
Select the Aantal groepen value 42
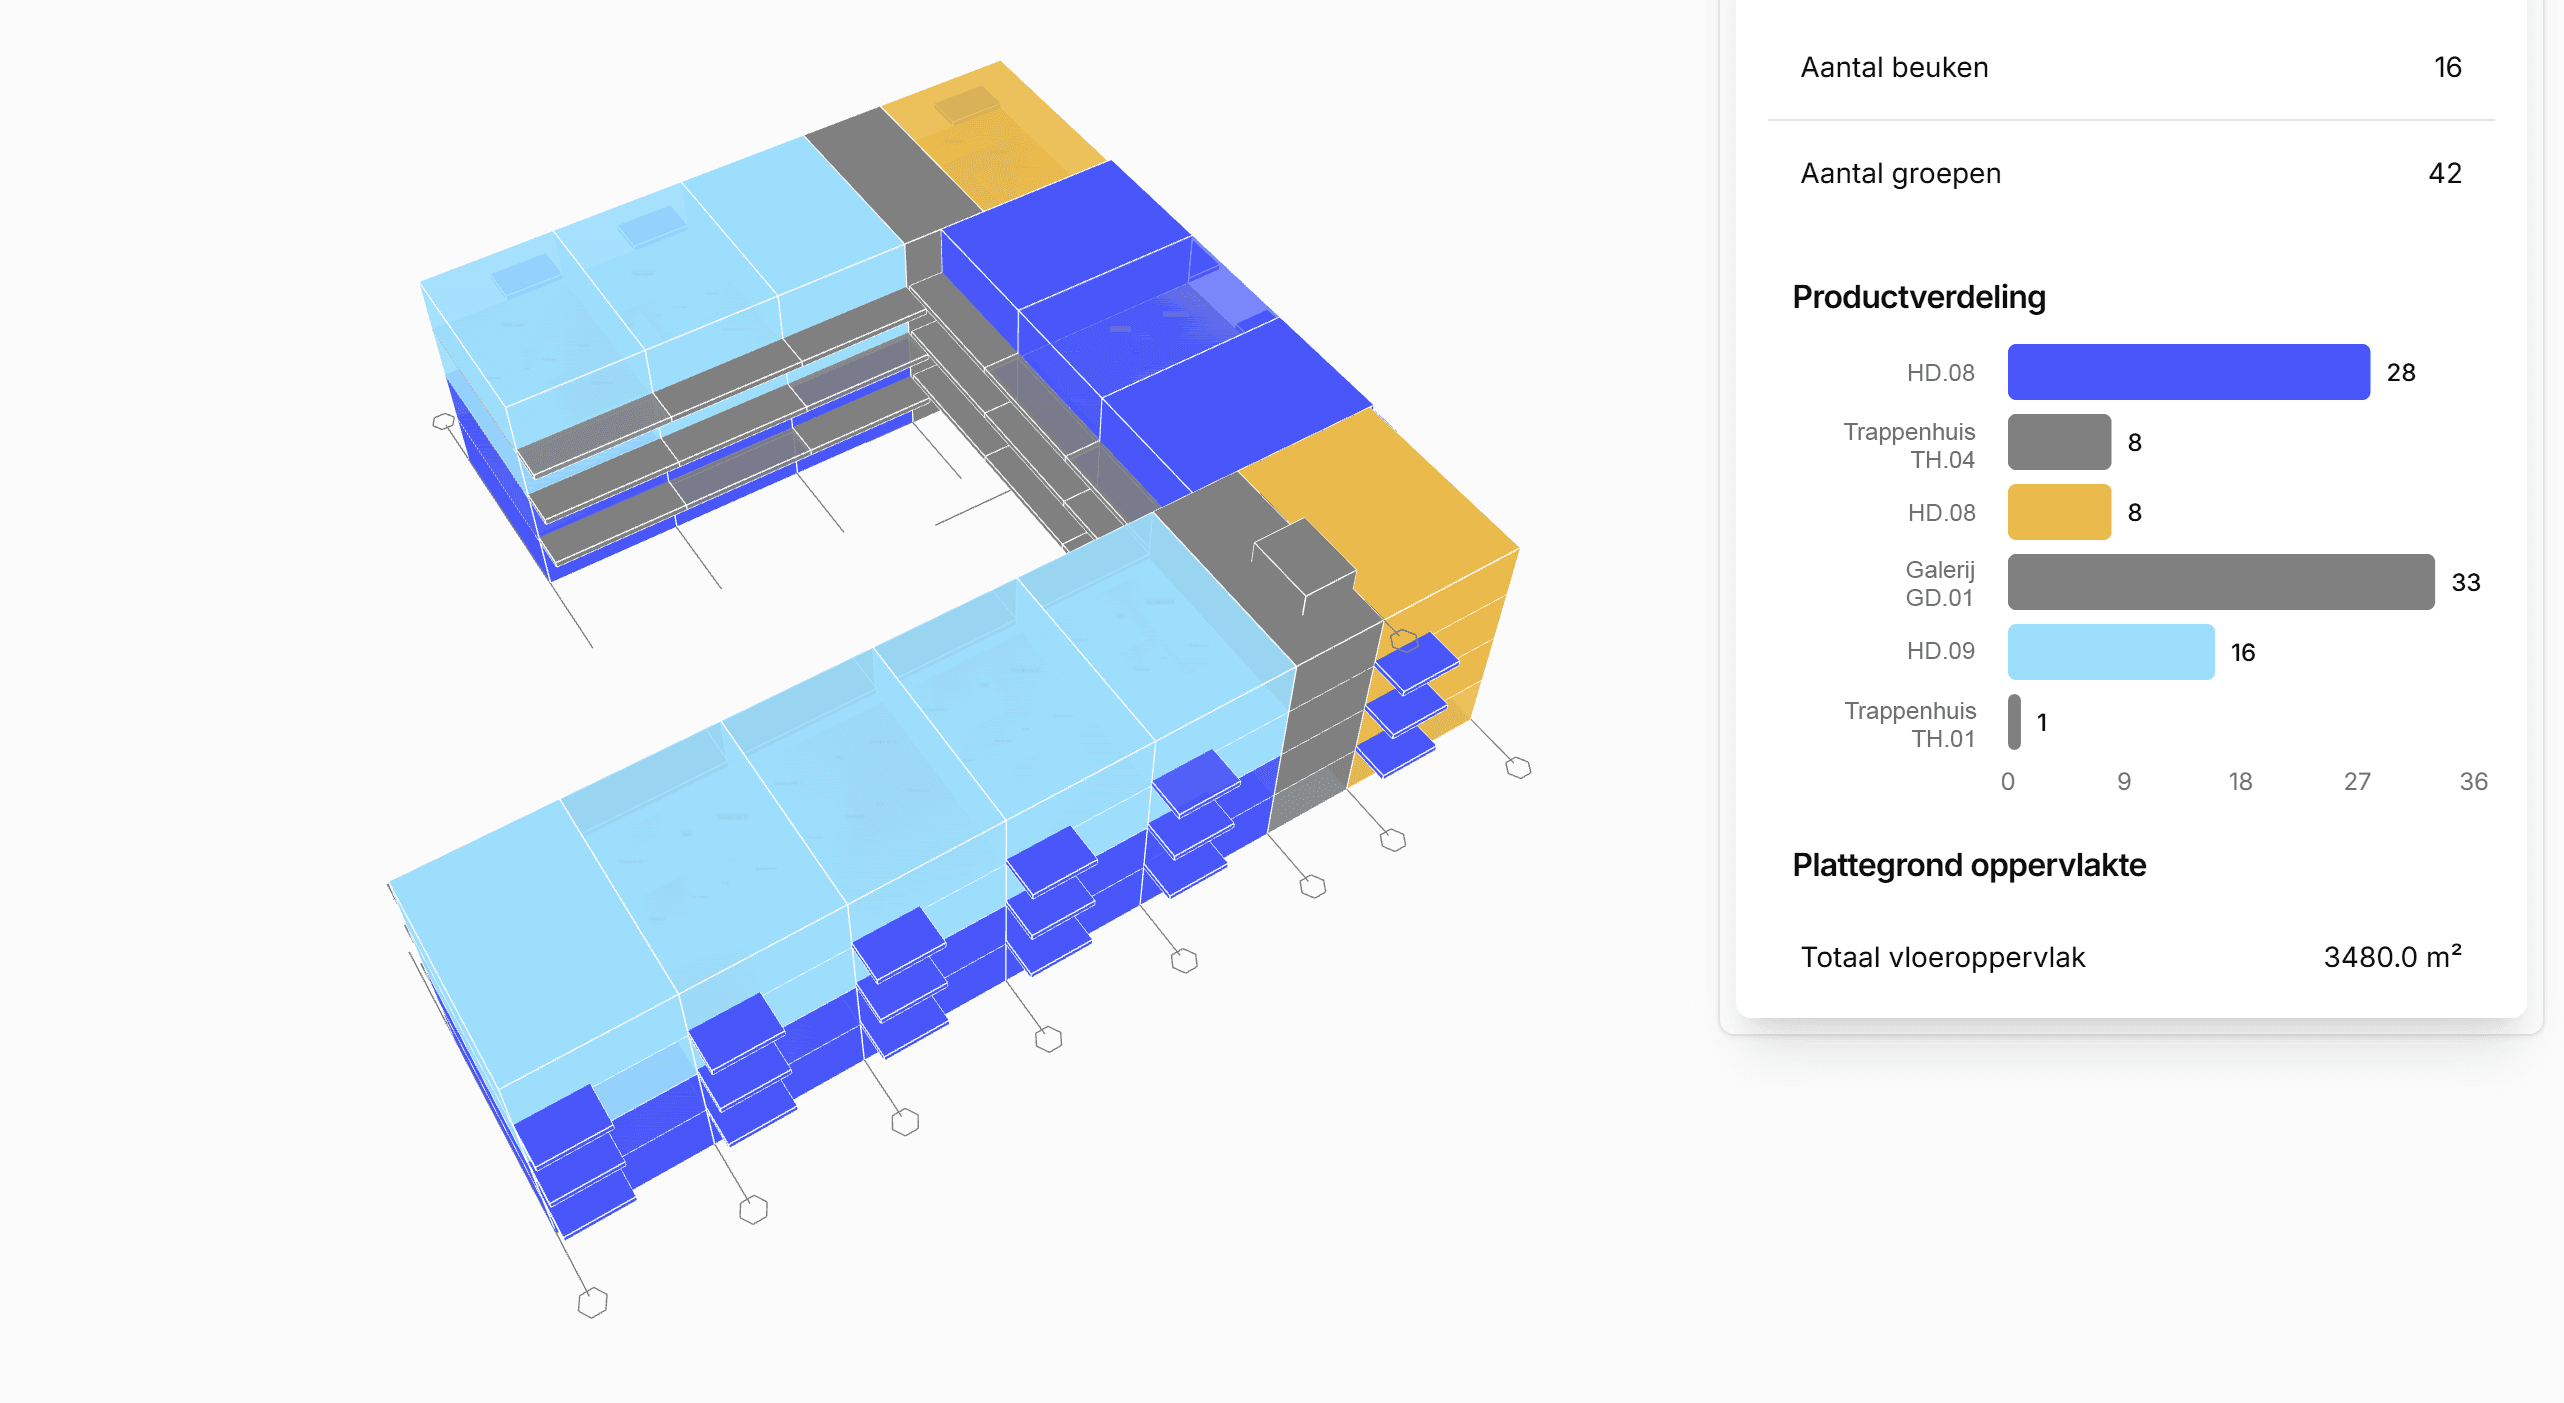2444,173
